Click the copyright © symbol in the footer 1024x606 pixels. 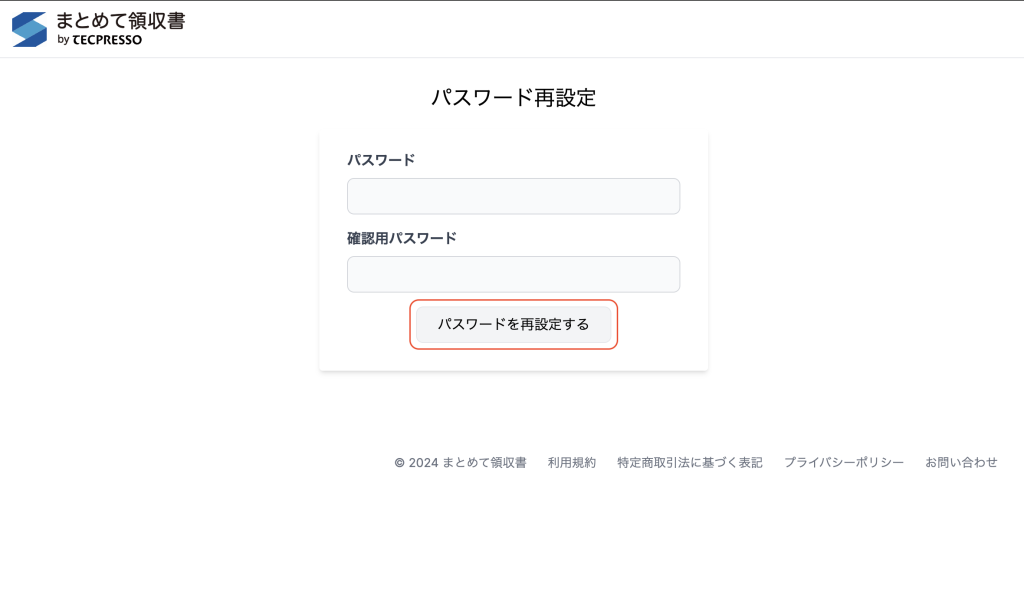pyautogui.click(x=400, y=463)
